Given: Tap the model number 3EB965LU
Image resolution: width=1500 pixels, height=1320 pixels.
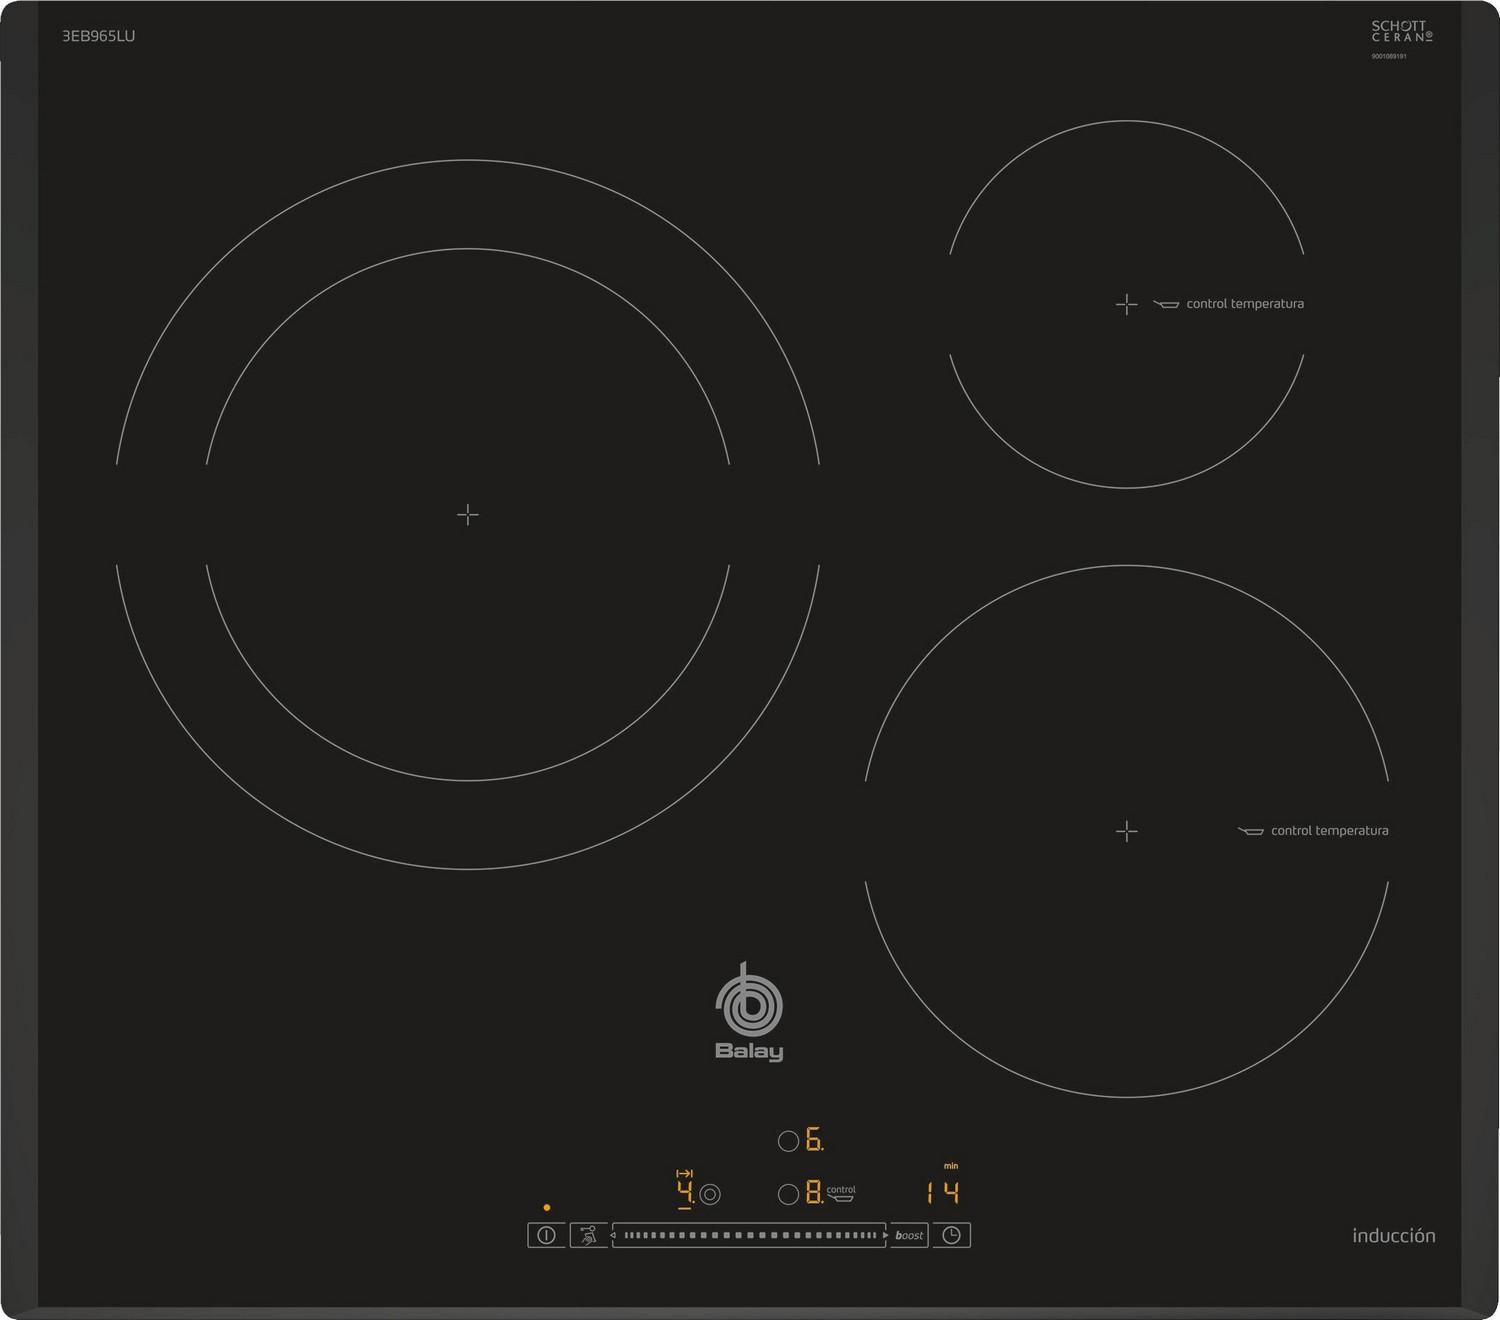Looking at the screenshot, I should click(98, 36).
